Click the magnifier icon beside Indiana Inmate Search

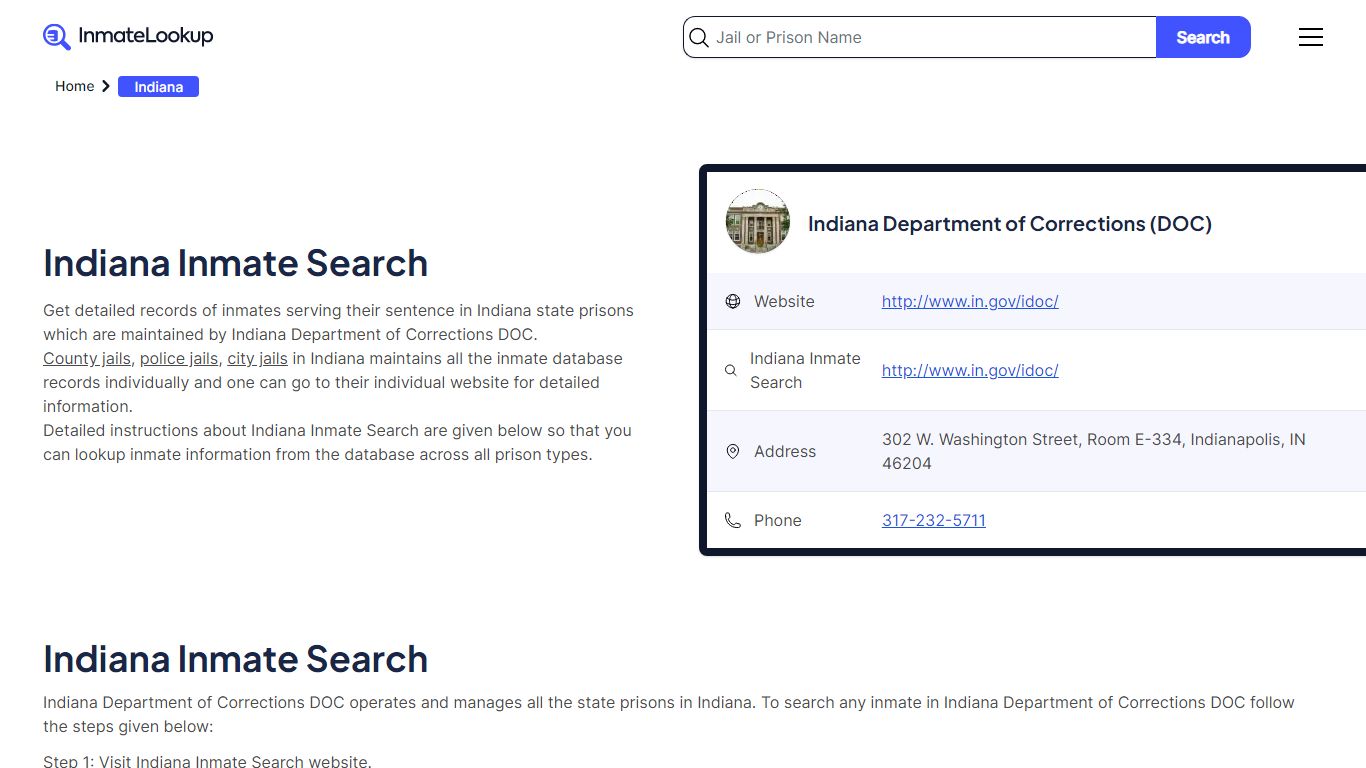point(731,370)
